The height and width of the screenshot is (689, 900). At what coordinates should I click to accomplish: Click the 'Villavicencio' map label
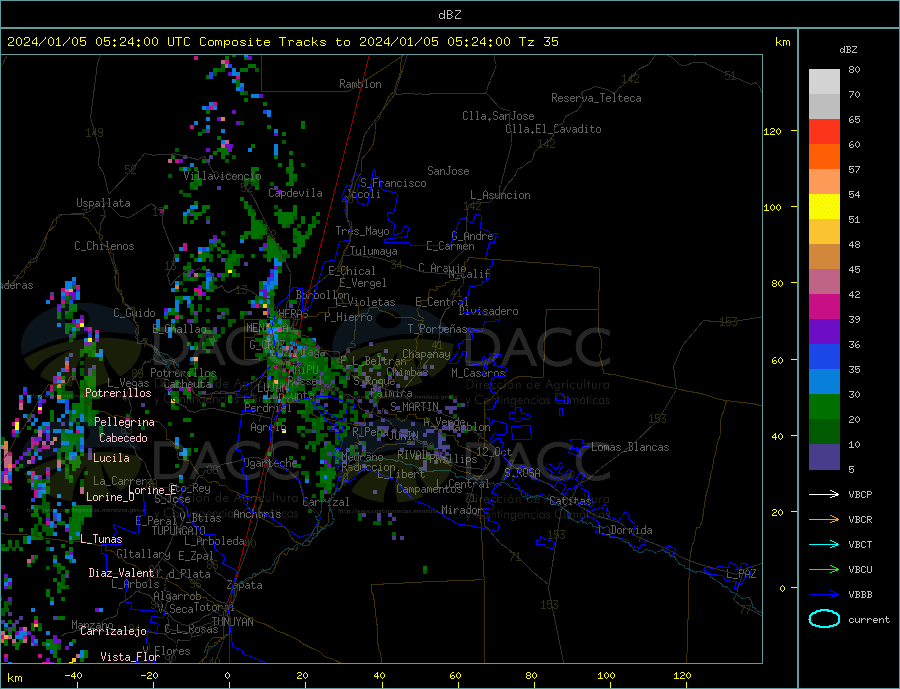pyautogui.click(x=222, y=176)
